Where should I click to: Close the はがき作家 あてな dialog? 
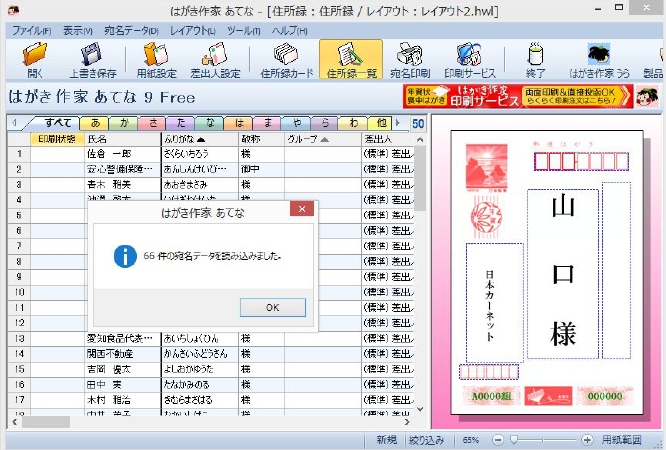[302, 209]
